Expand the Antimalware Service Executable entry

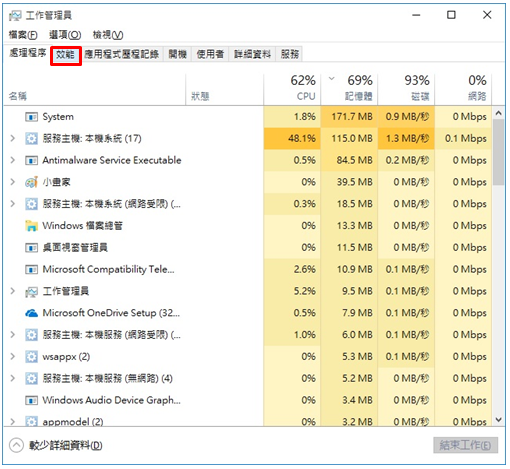[13, 160]
